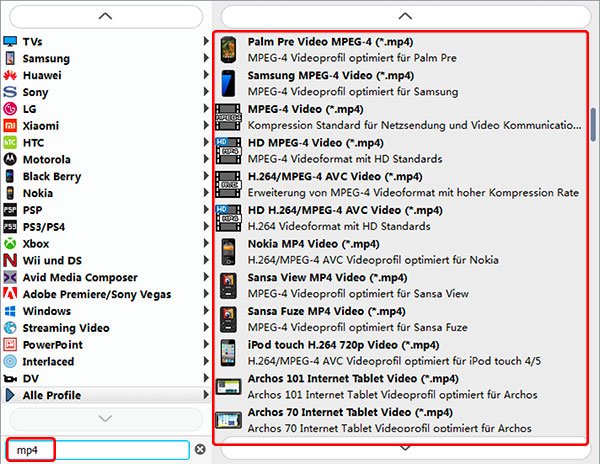
Task: Expand the Windows submenu arrow
Action: coord(206,310)
